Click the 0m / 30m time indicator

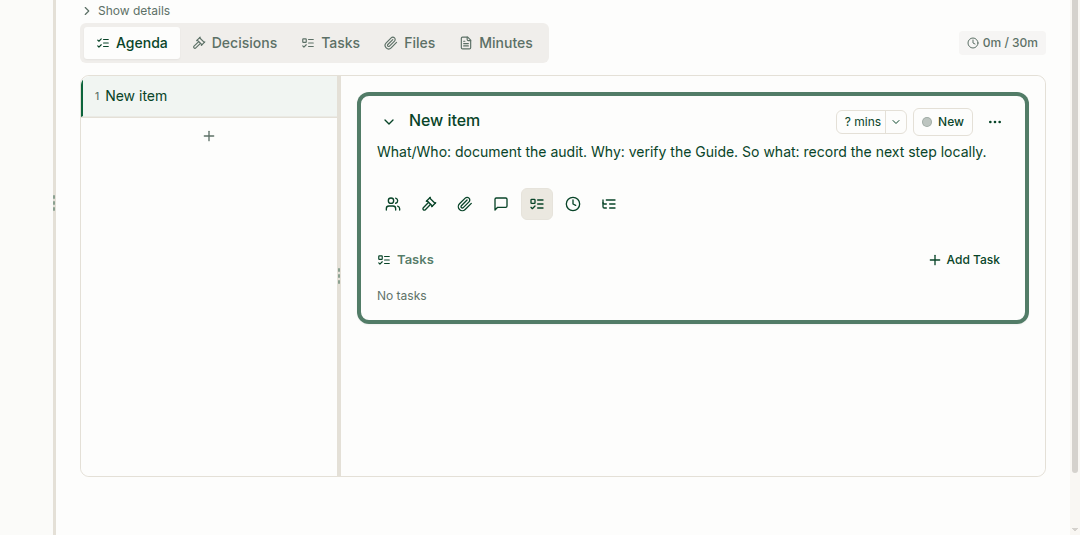click(1002, 43)
